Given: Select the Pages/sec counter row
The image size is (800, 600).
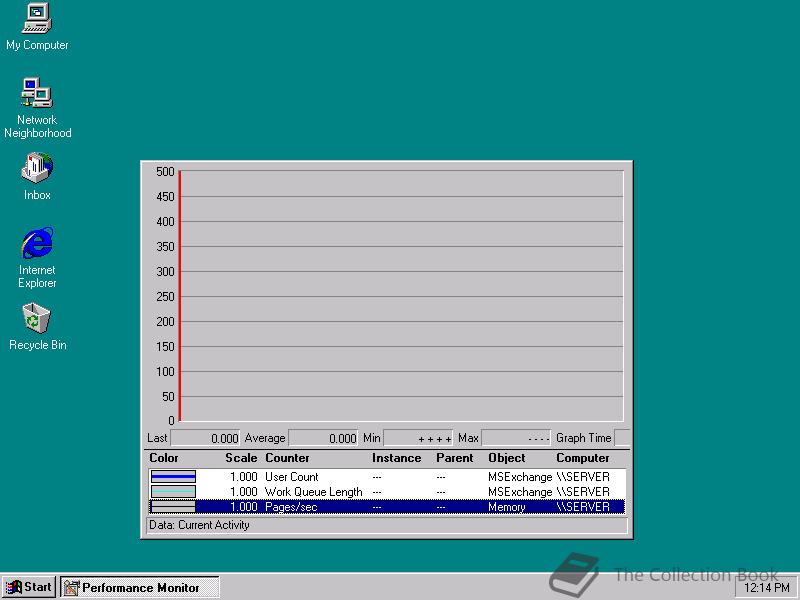Looking at the screenshot, I should (x=387, y=507).
